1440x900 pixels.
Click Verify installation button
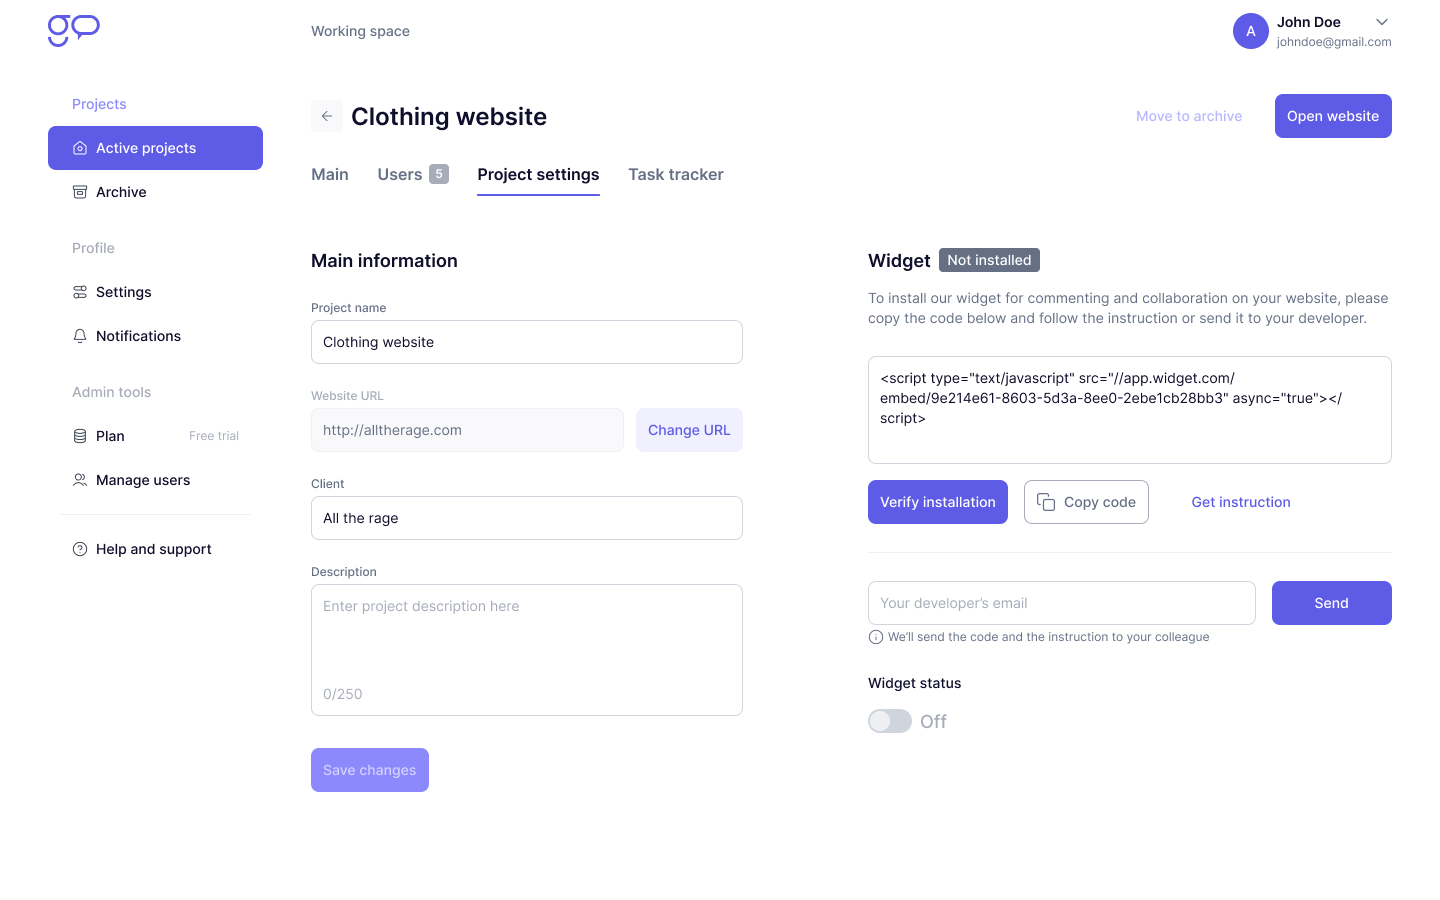click(938, 502)
